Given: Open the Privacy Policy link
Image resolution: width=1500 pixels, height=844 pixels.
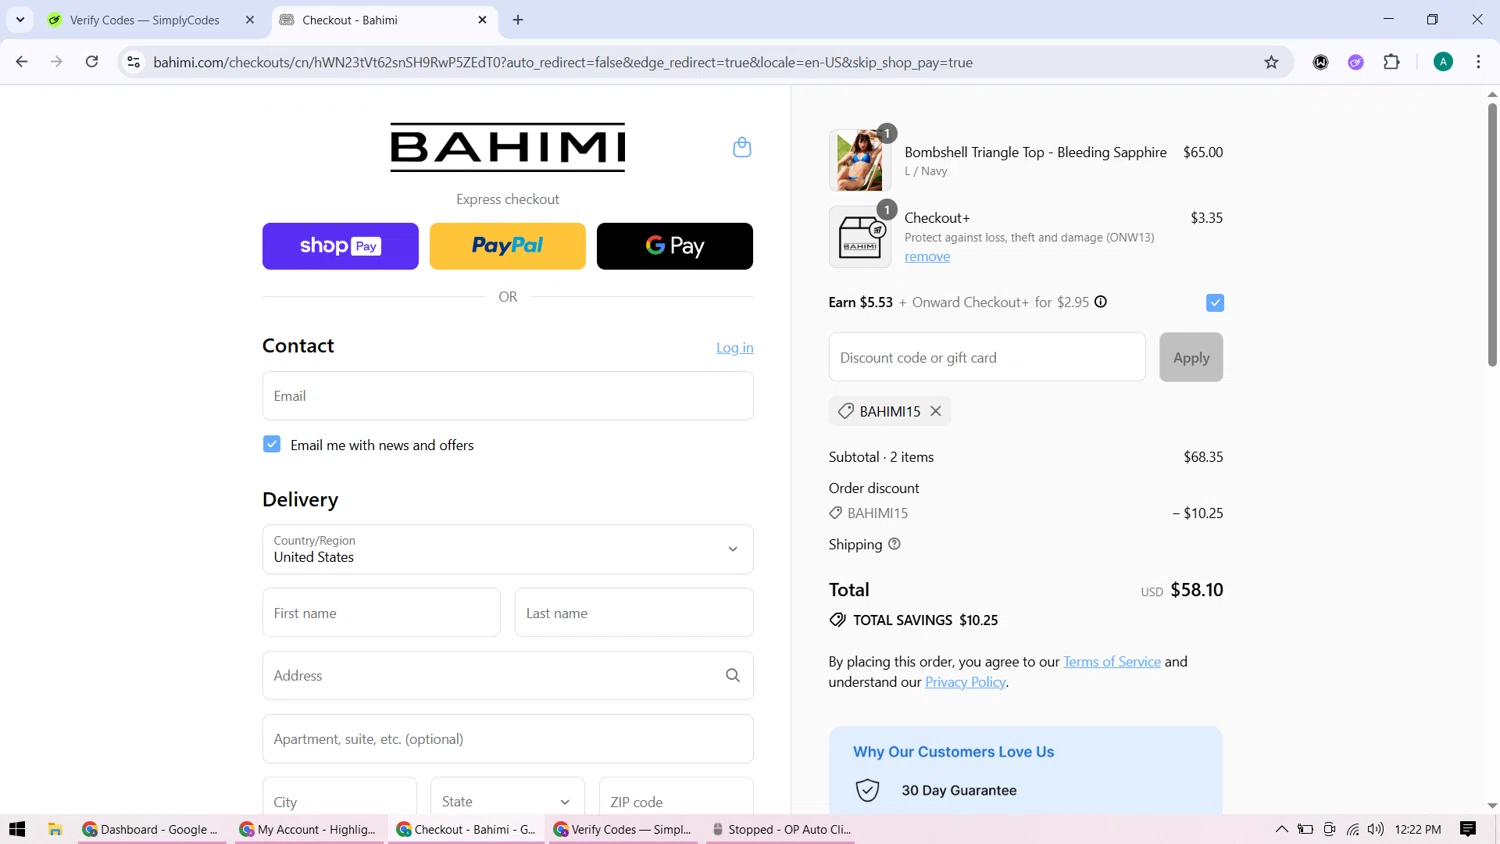Looking at the screenshot, I should coord(965,682).
